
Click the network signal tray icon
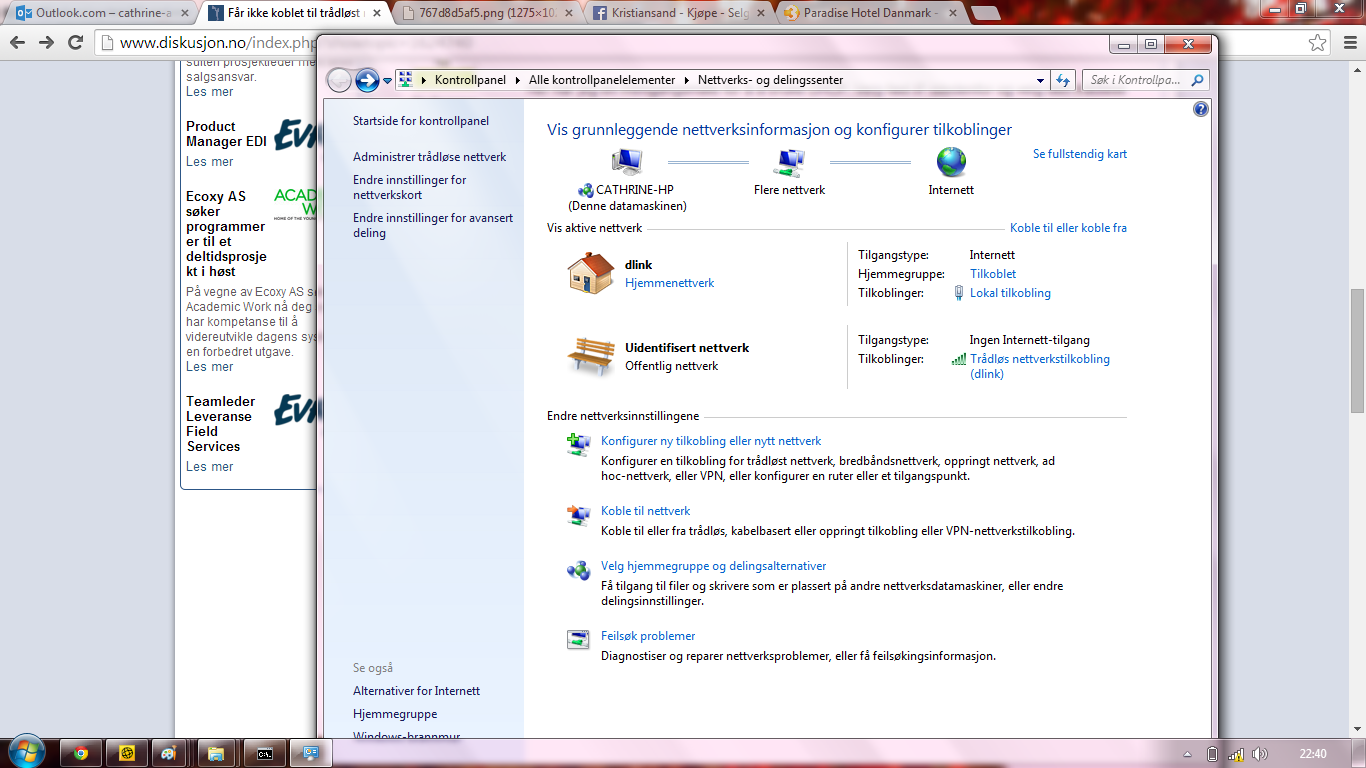(1236, 754)
